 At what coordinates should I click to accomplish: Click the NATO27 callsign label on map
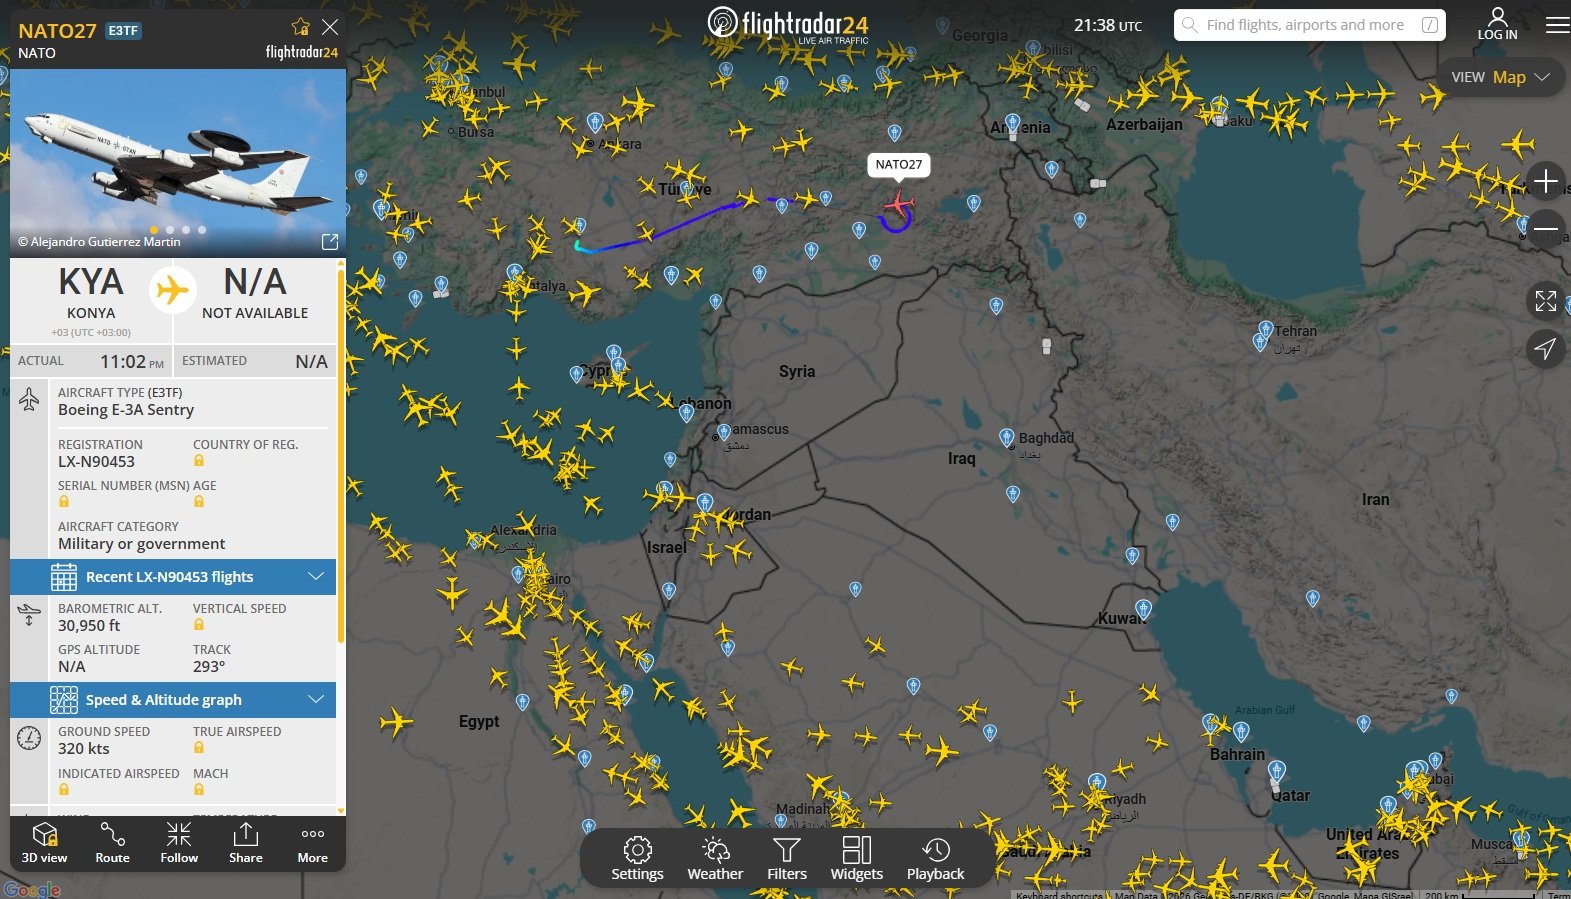coord(899,165)
